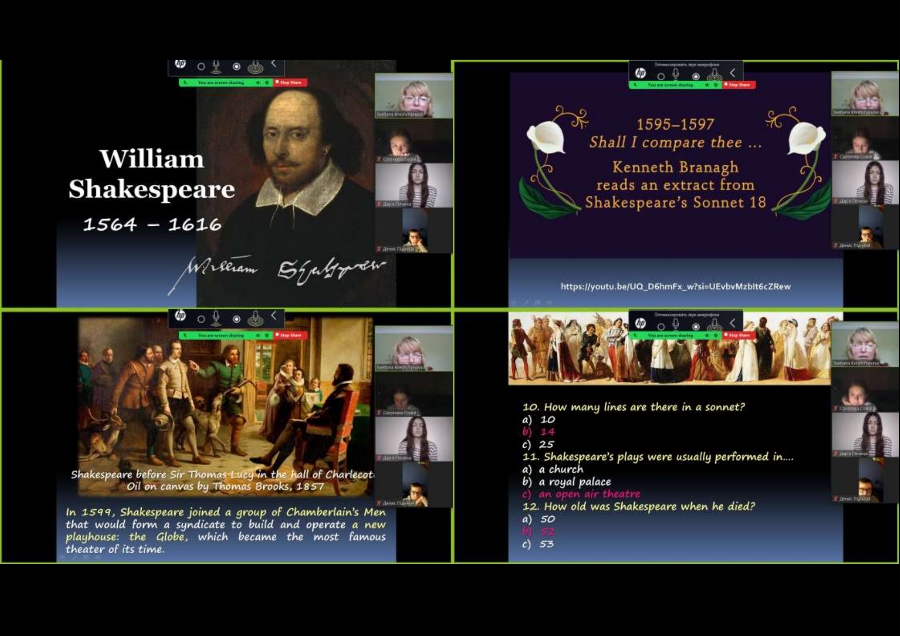900x636 pixels.
Task: Click the '1595–1597' heading on the sonnet slide
Action: point(676,125)
